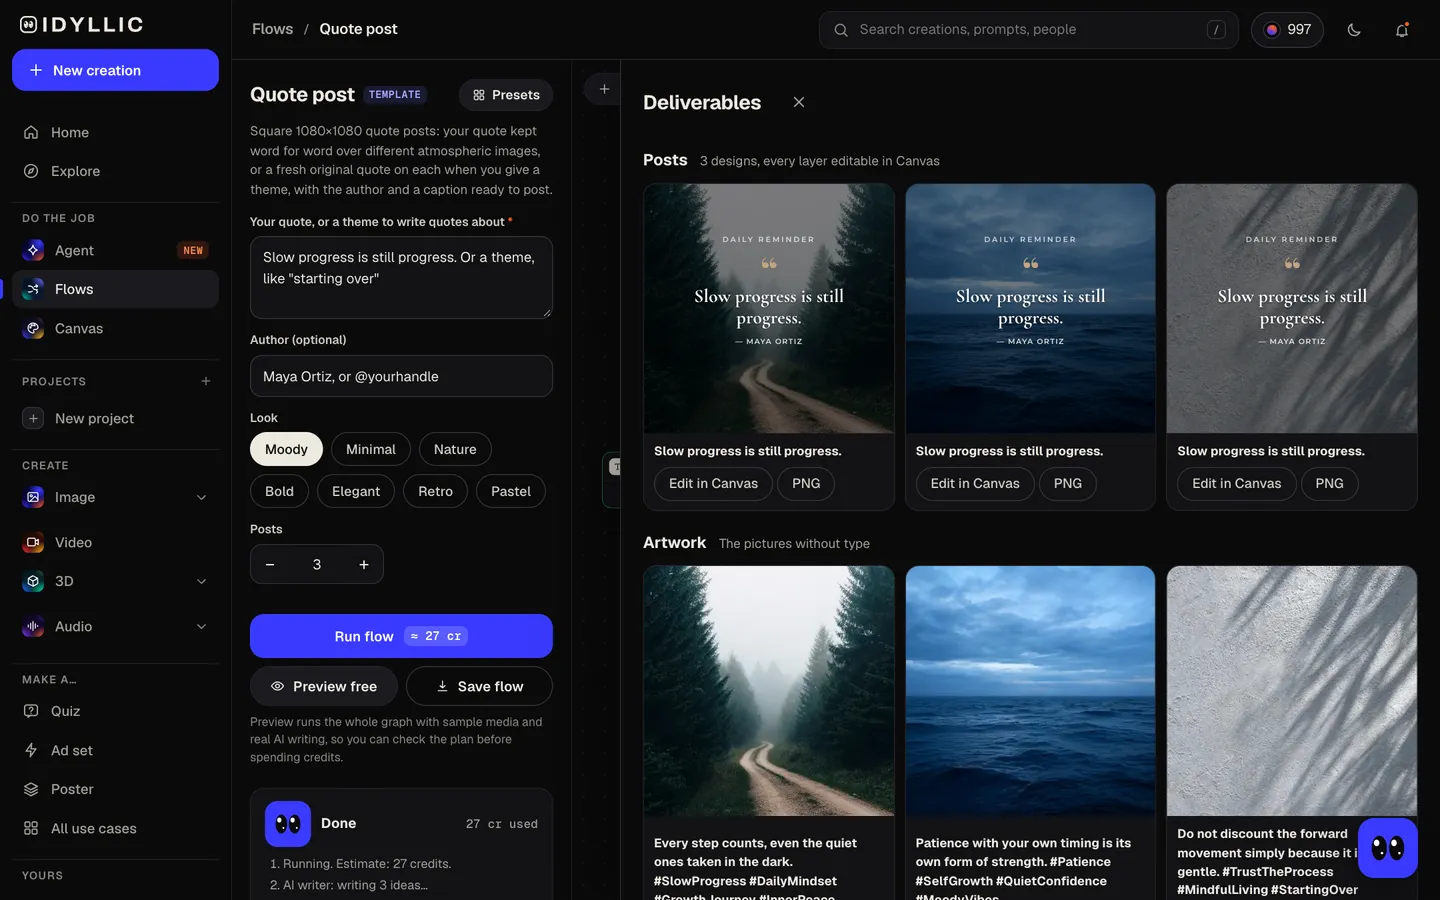1440x900 pixels.
Task: Add a node with the canvas plus button
Action: pos(604,89)
